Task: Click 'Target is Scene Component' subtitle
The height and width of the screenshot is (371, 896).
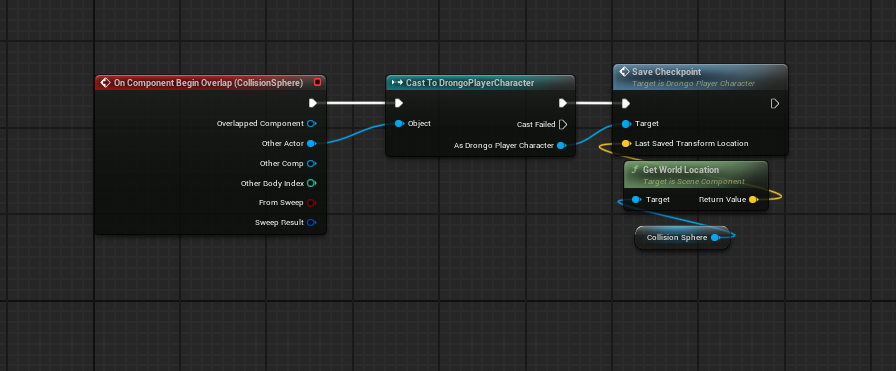Action: tap(694, 181)
